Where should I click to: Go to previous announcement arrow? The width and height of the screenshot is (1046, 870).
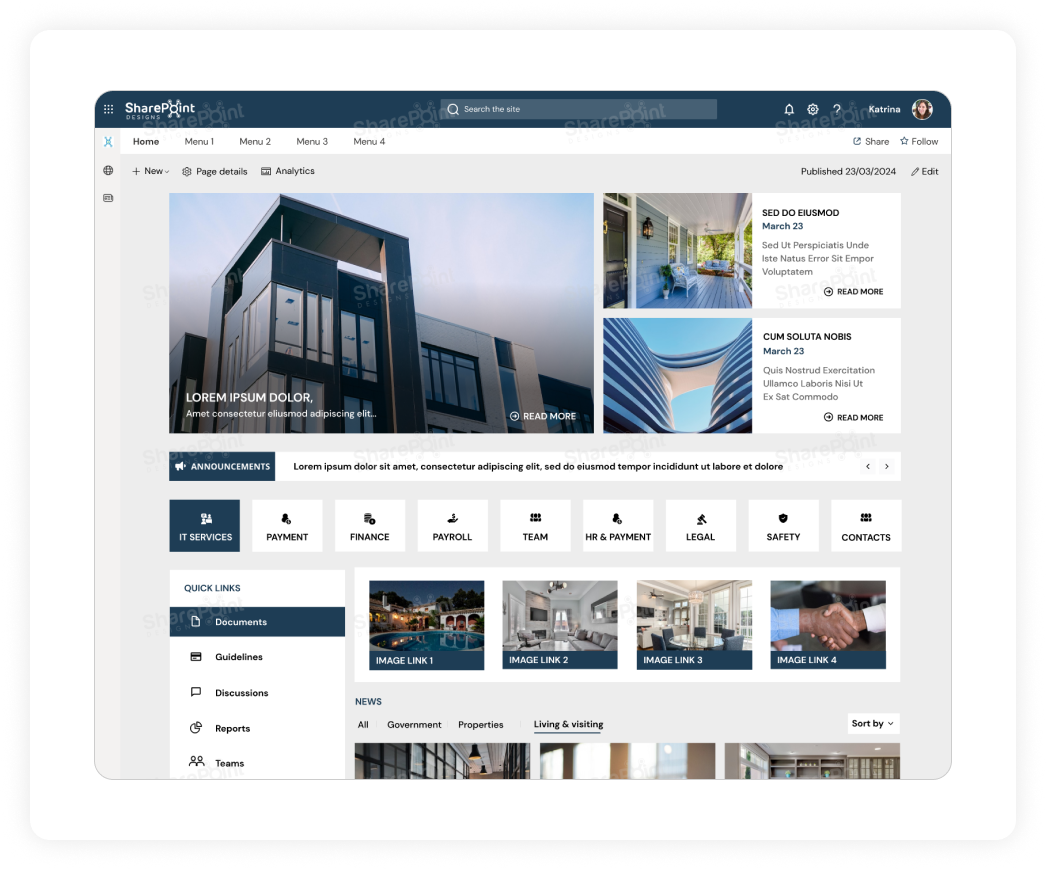coord(868,466)
